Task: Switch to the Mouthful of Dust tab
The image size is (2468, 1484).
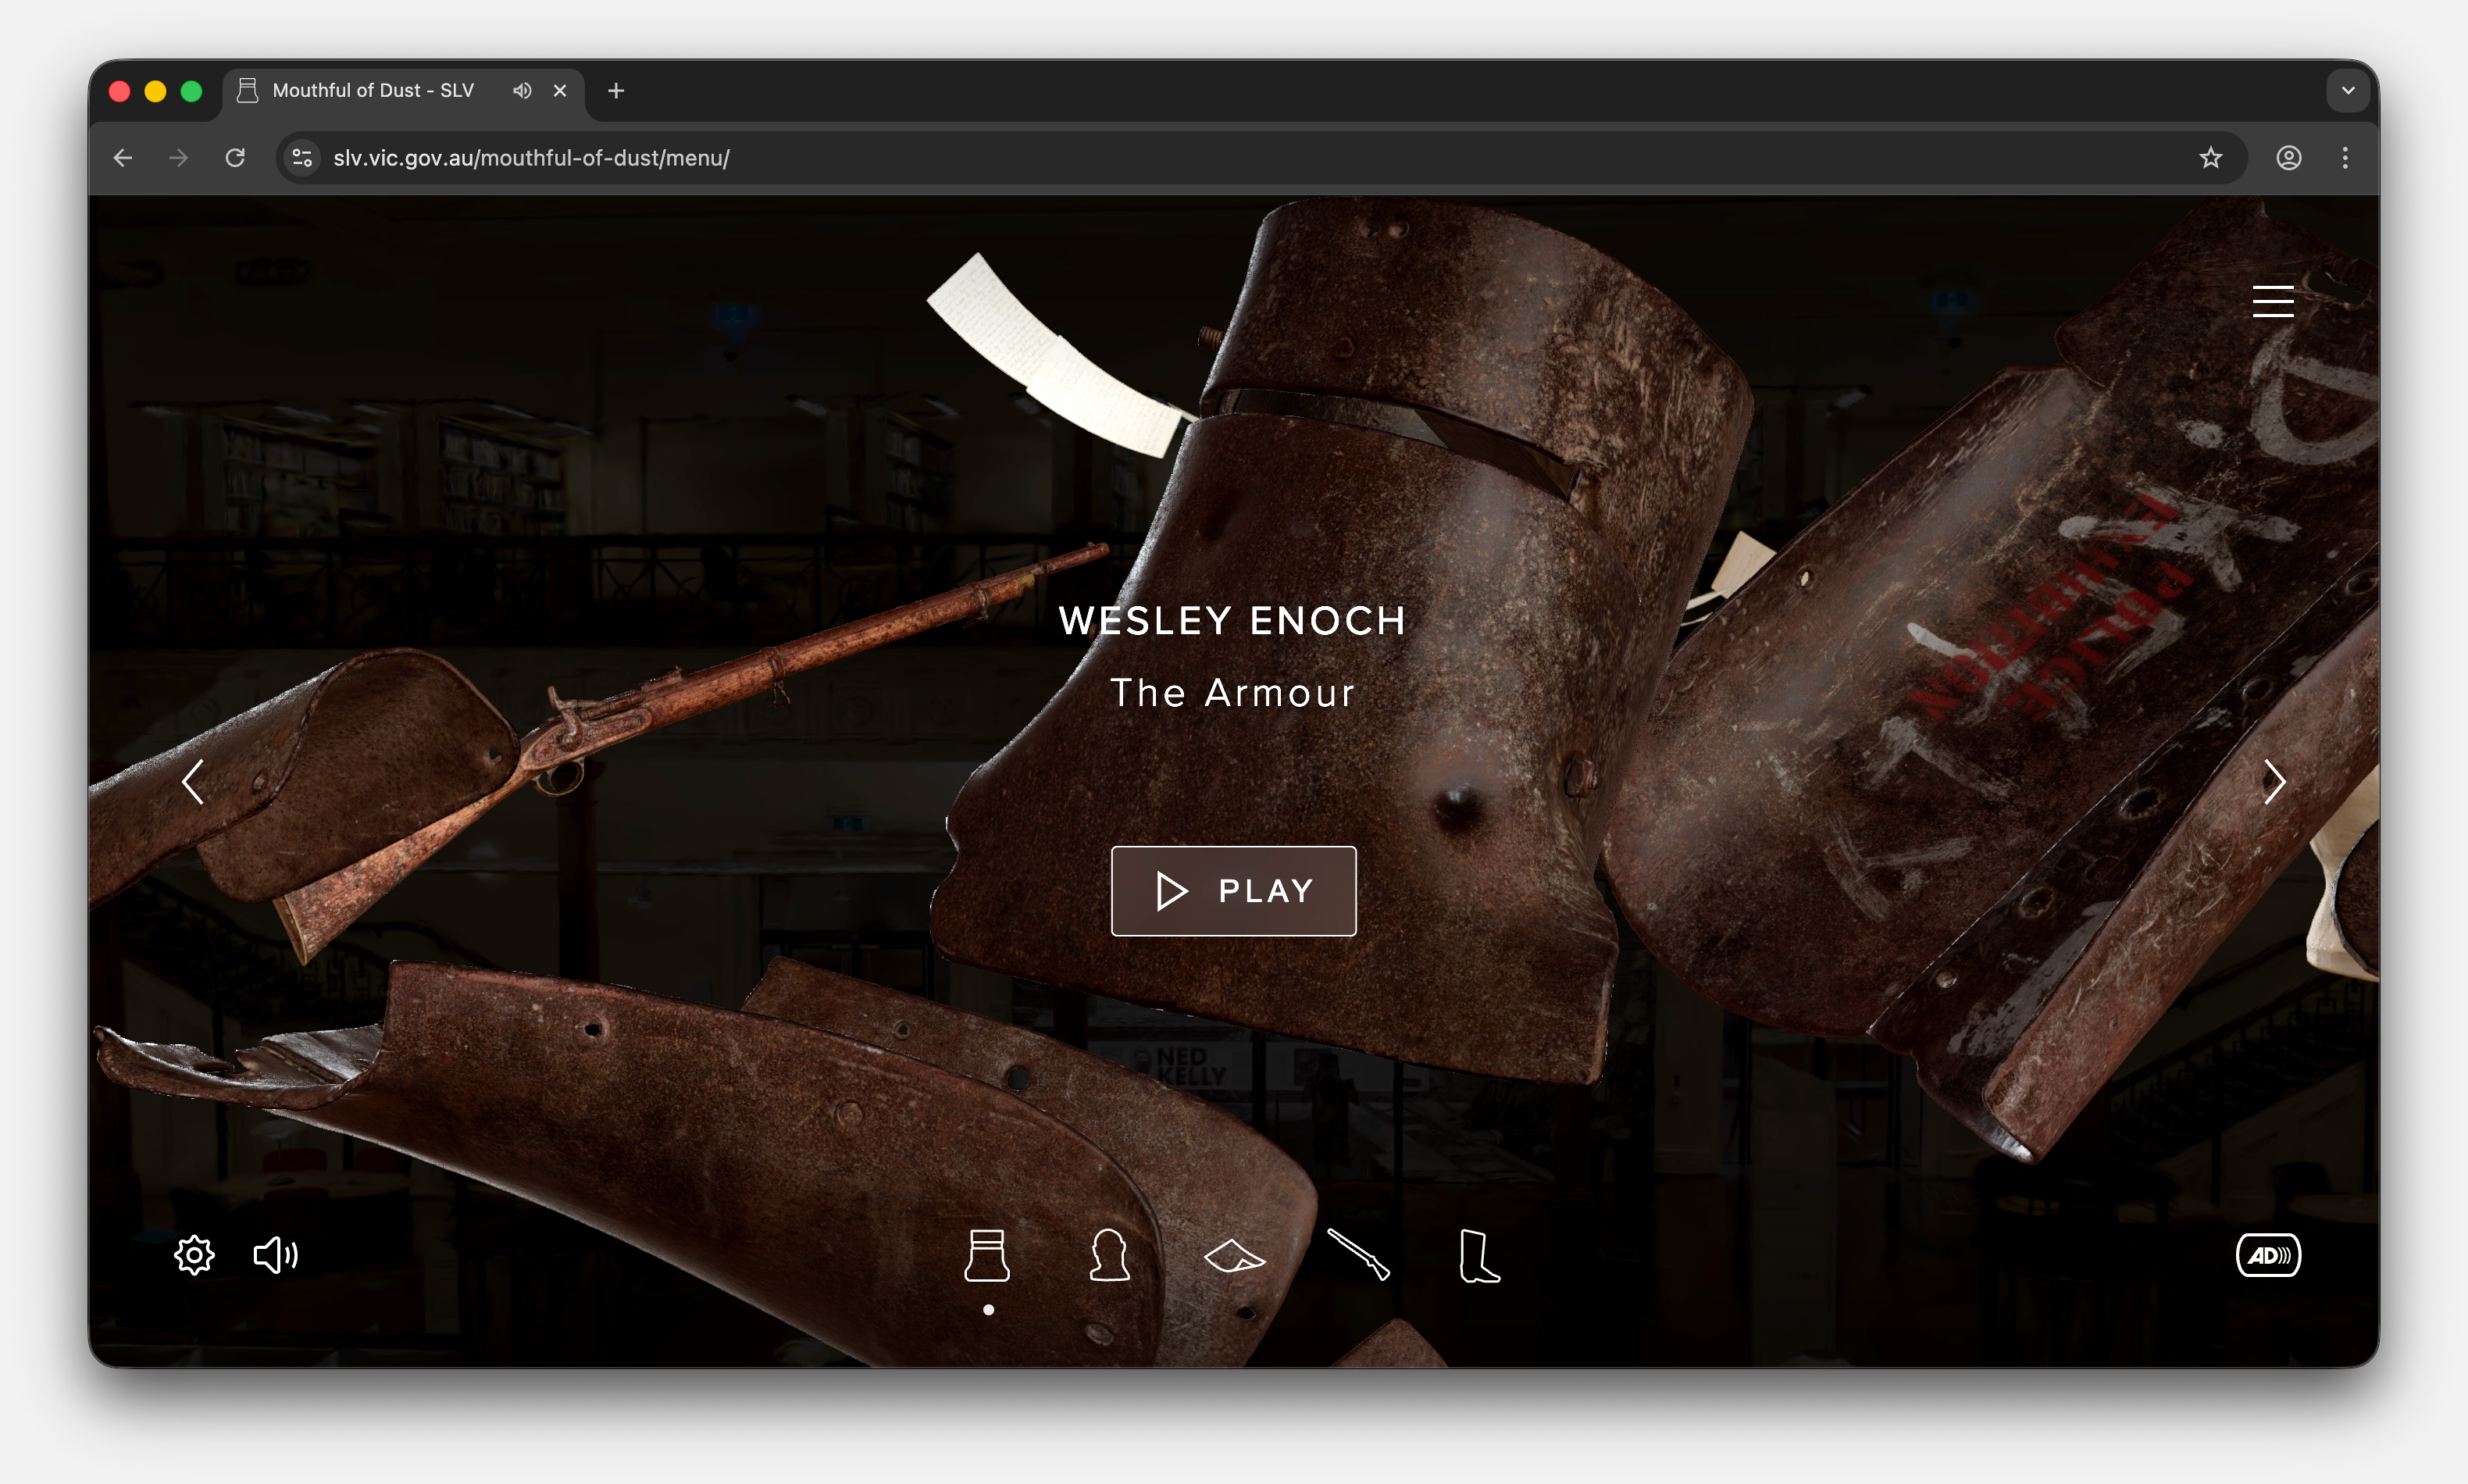Action: (373, 90)
